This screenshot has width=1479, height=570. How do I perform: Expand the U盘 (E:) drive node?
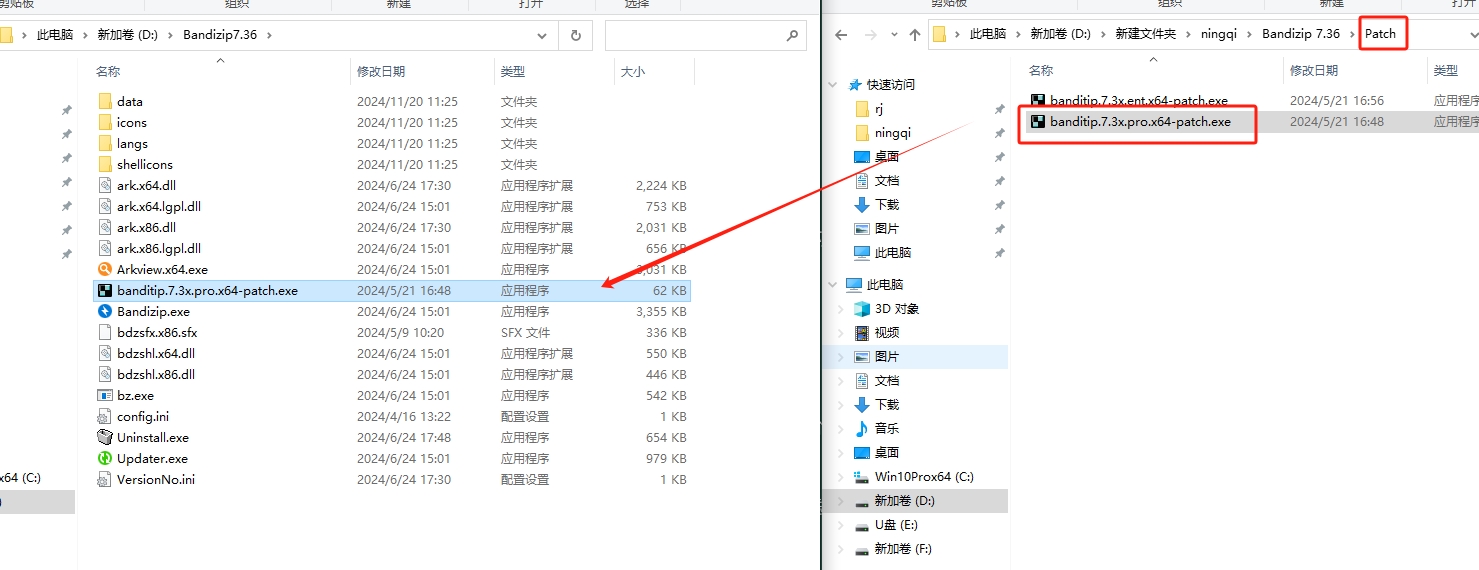tap(841, 525)
